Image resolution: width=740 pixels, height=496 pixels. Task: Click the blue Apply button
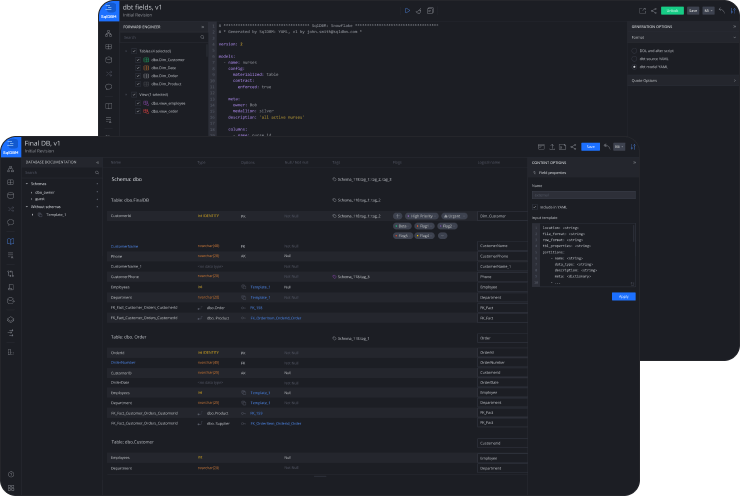point(623,296)
